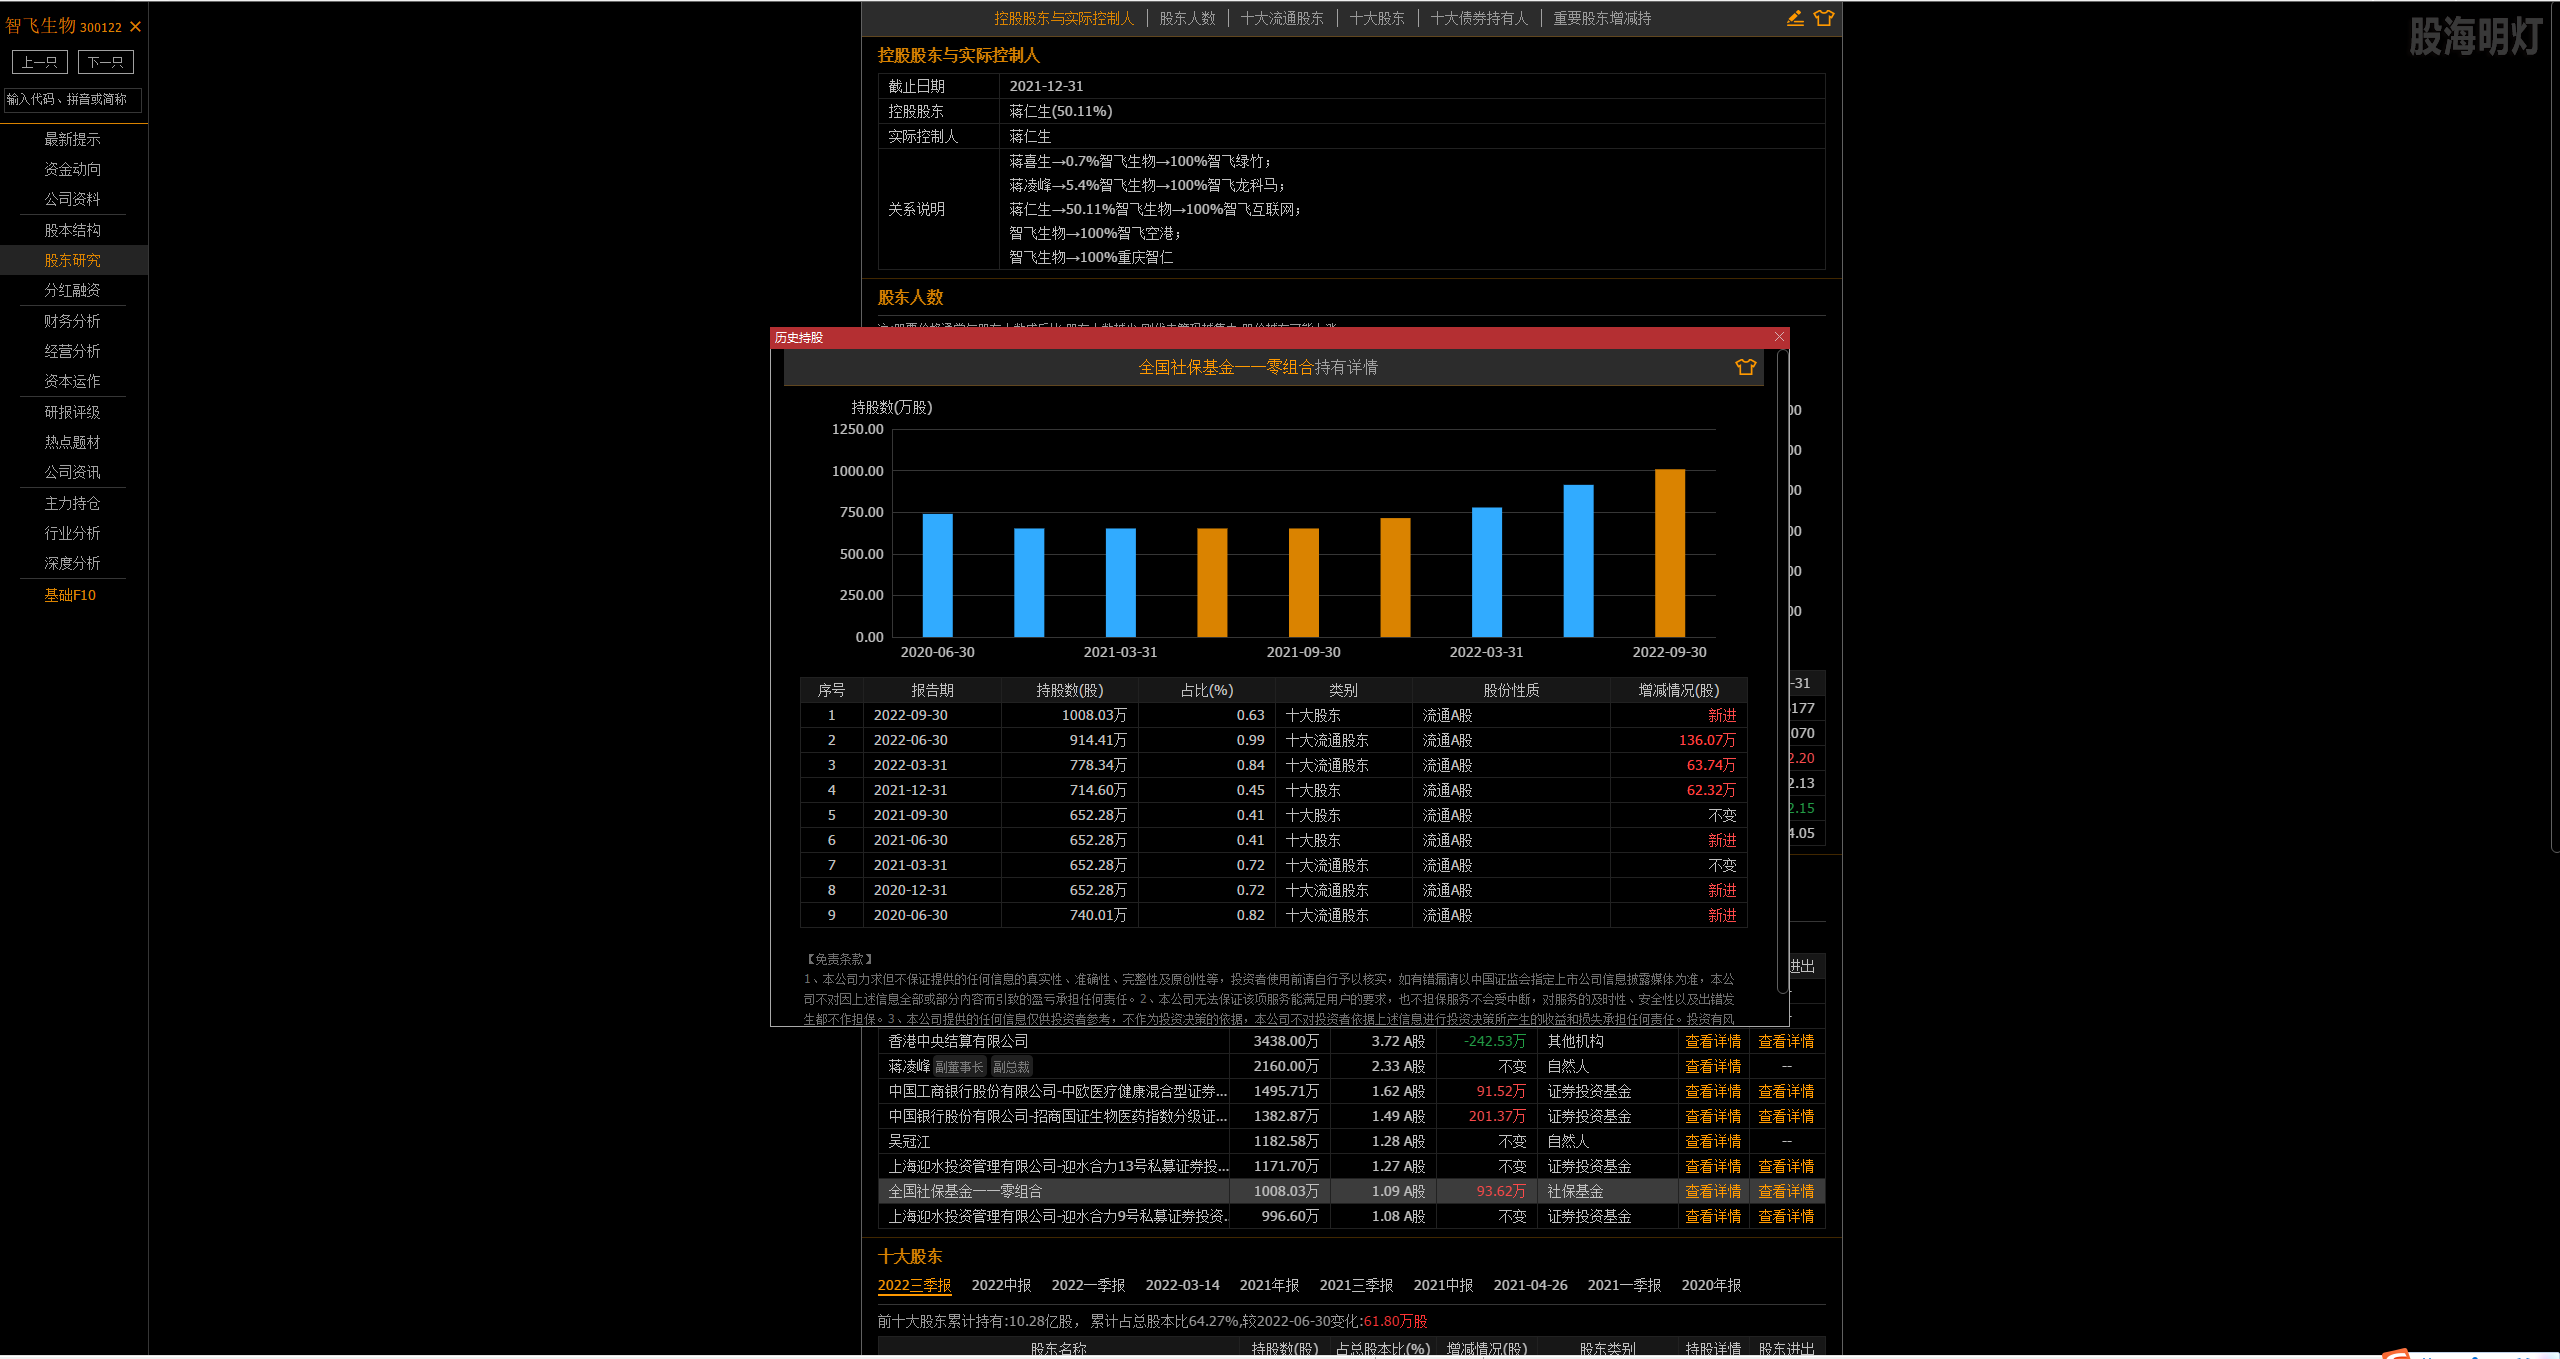Go to next stock with 下一只 button
This screenshot has width=2560, height=1359.
pyautogui.click(x=105, y=62)
